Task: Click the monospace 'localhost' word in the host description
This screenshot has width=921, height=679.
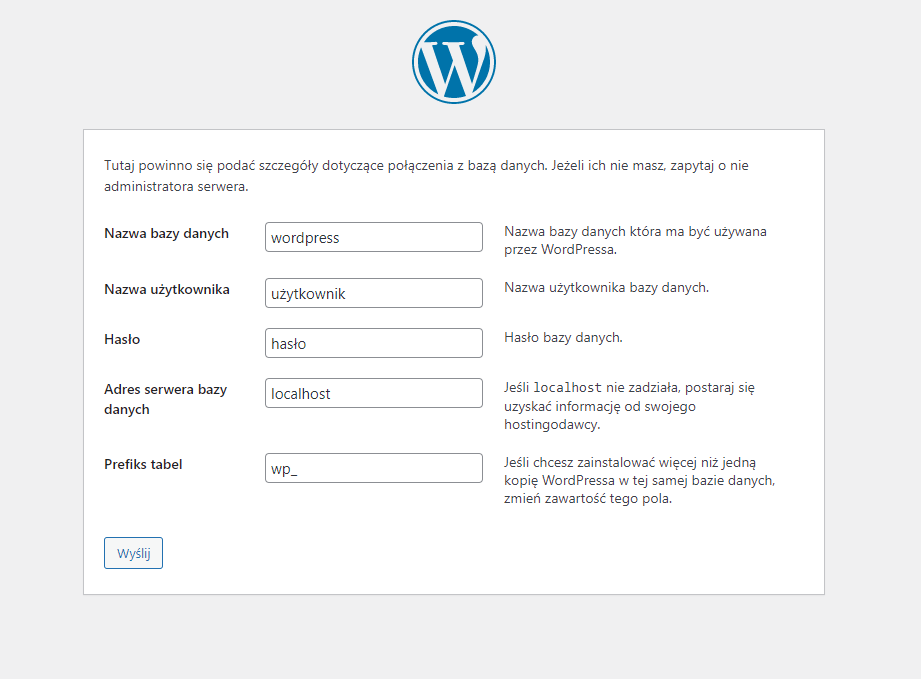Action: [567, 387]
